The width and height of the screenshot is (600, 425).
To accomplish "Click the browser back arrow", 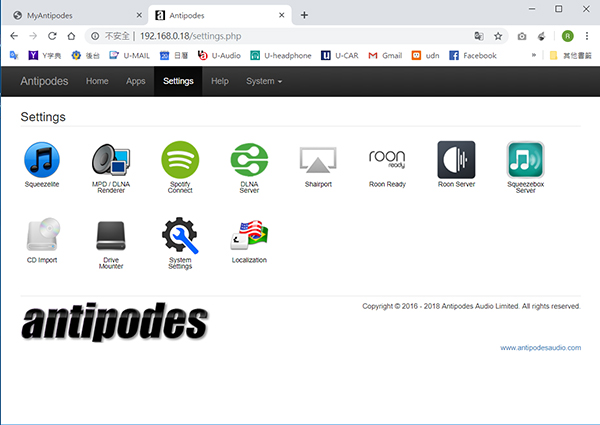I will tap(14, 36).
